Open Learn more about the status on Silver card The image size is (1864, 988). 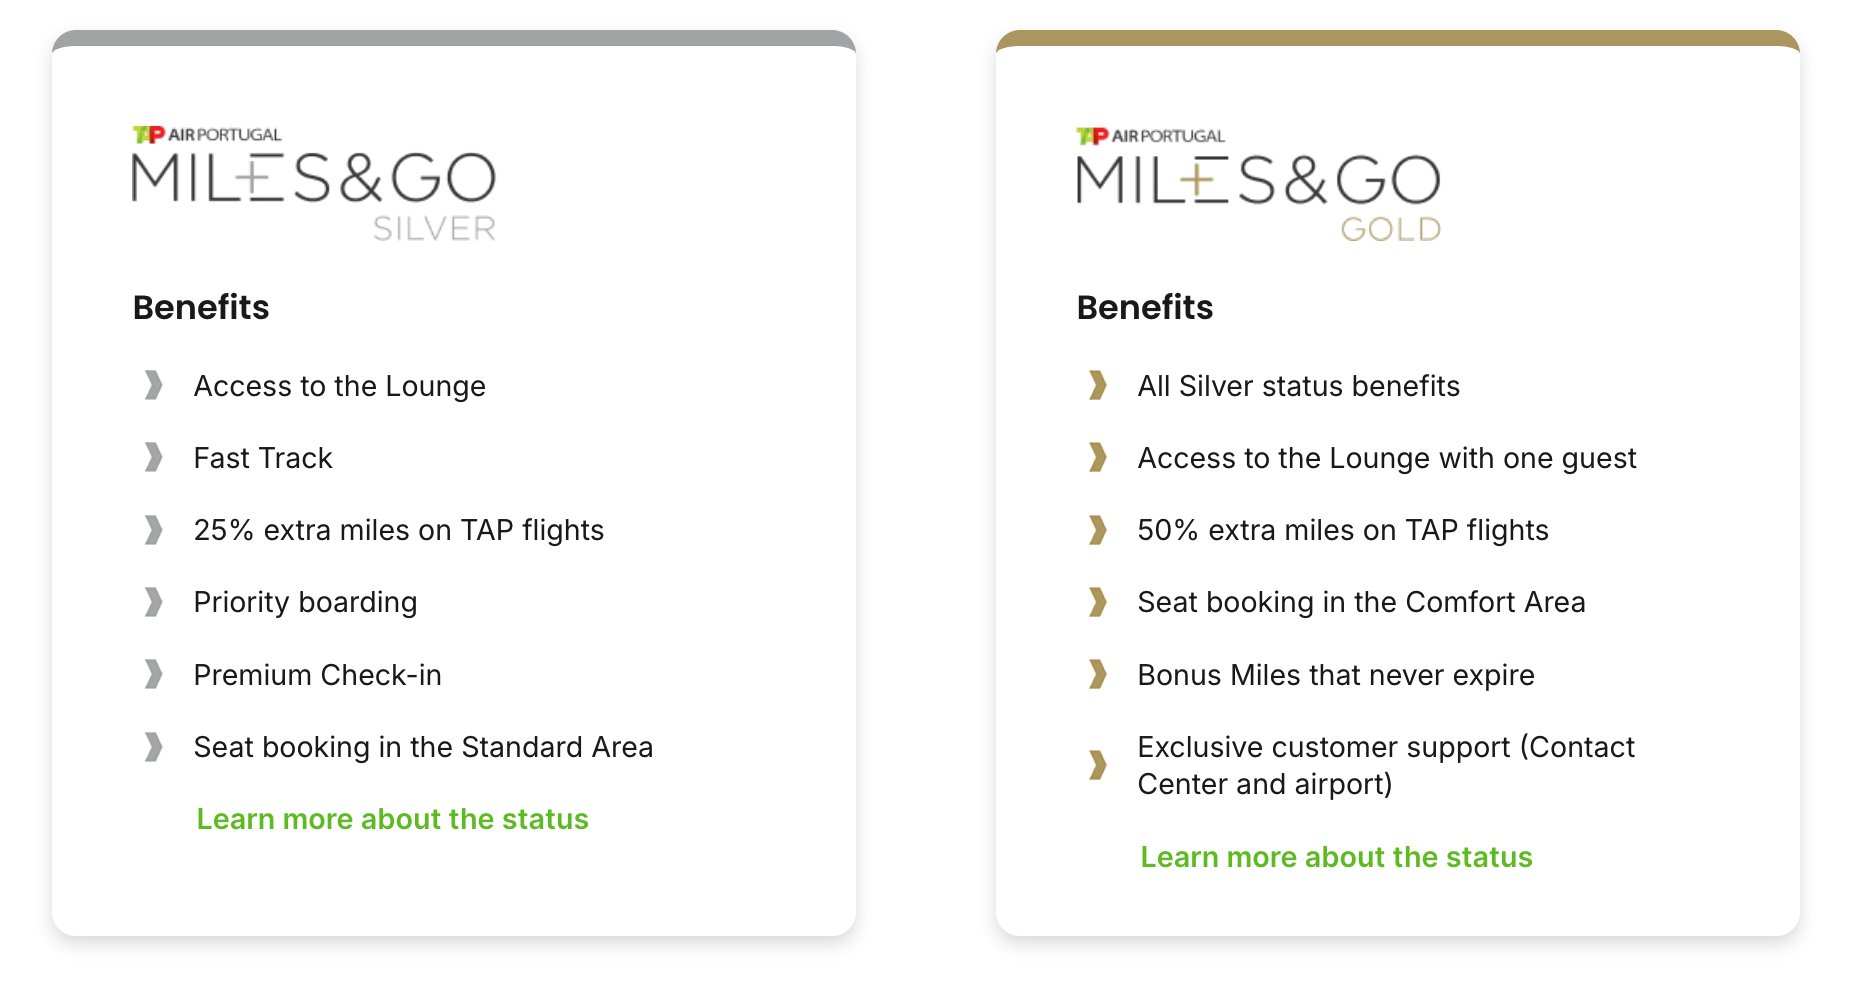[393, 819]
